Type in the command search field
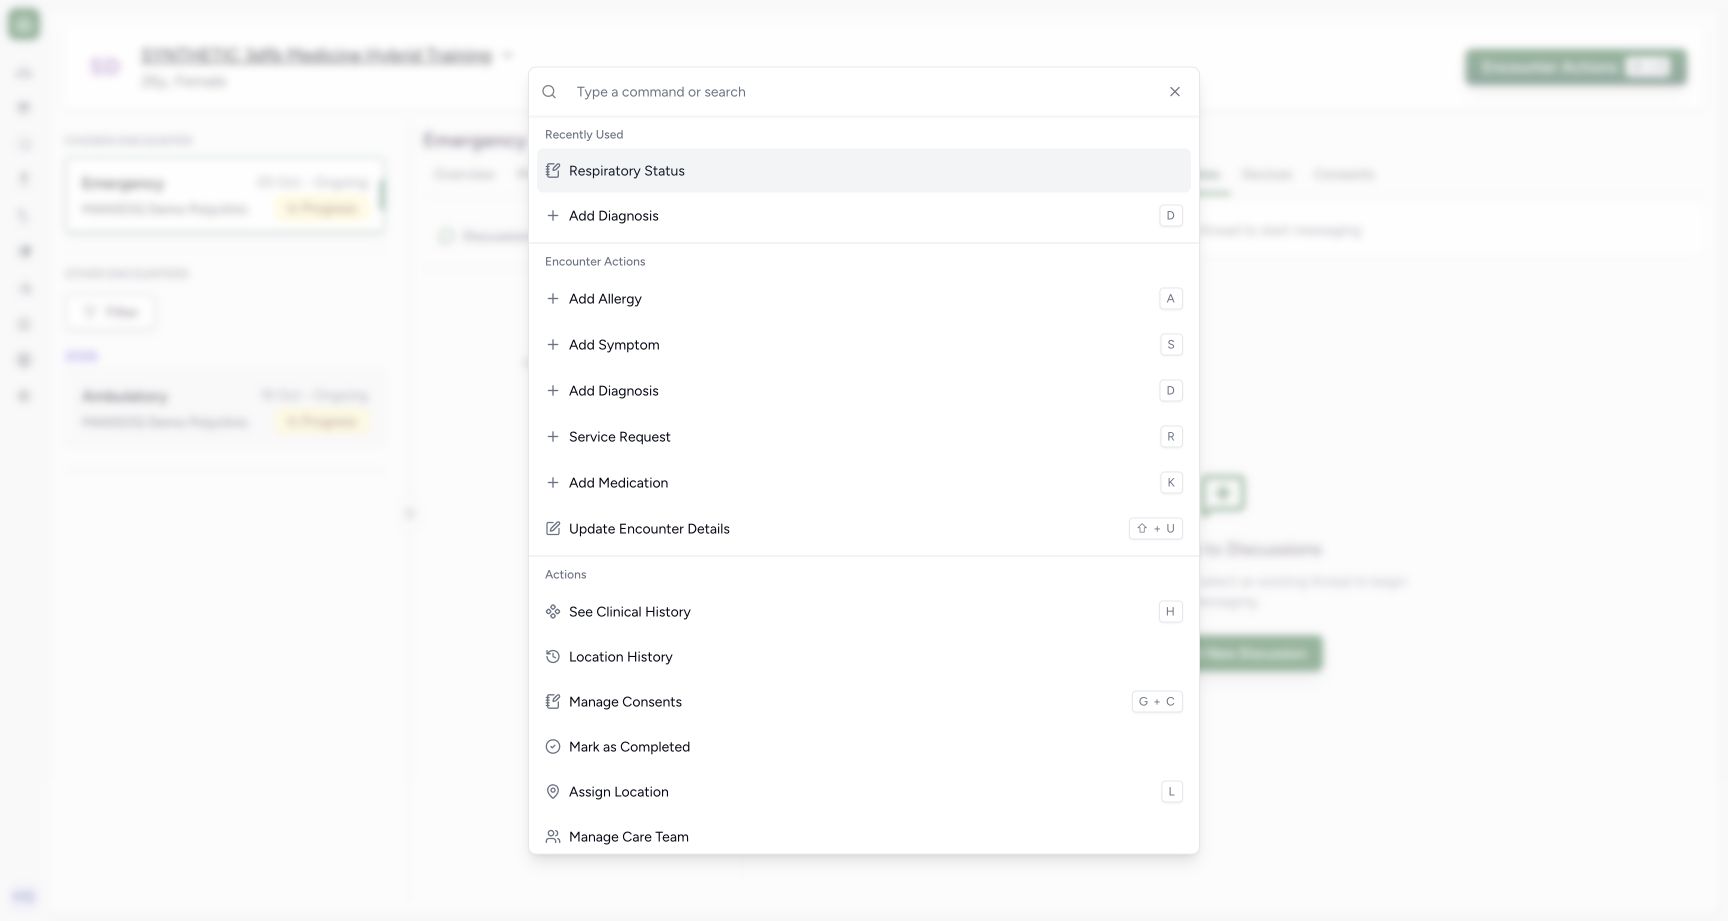Image resolution: width=1728 pixels, height=921 pixels. click(x=864, y=92)
